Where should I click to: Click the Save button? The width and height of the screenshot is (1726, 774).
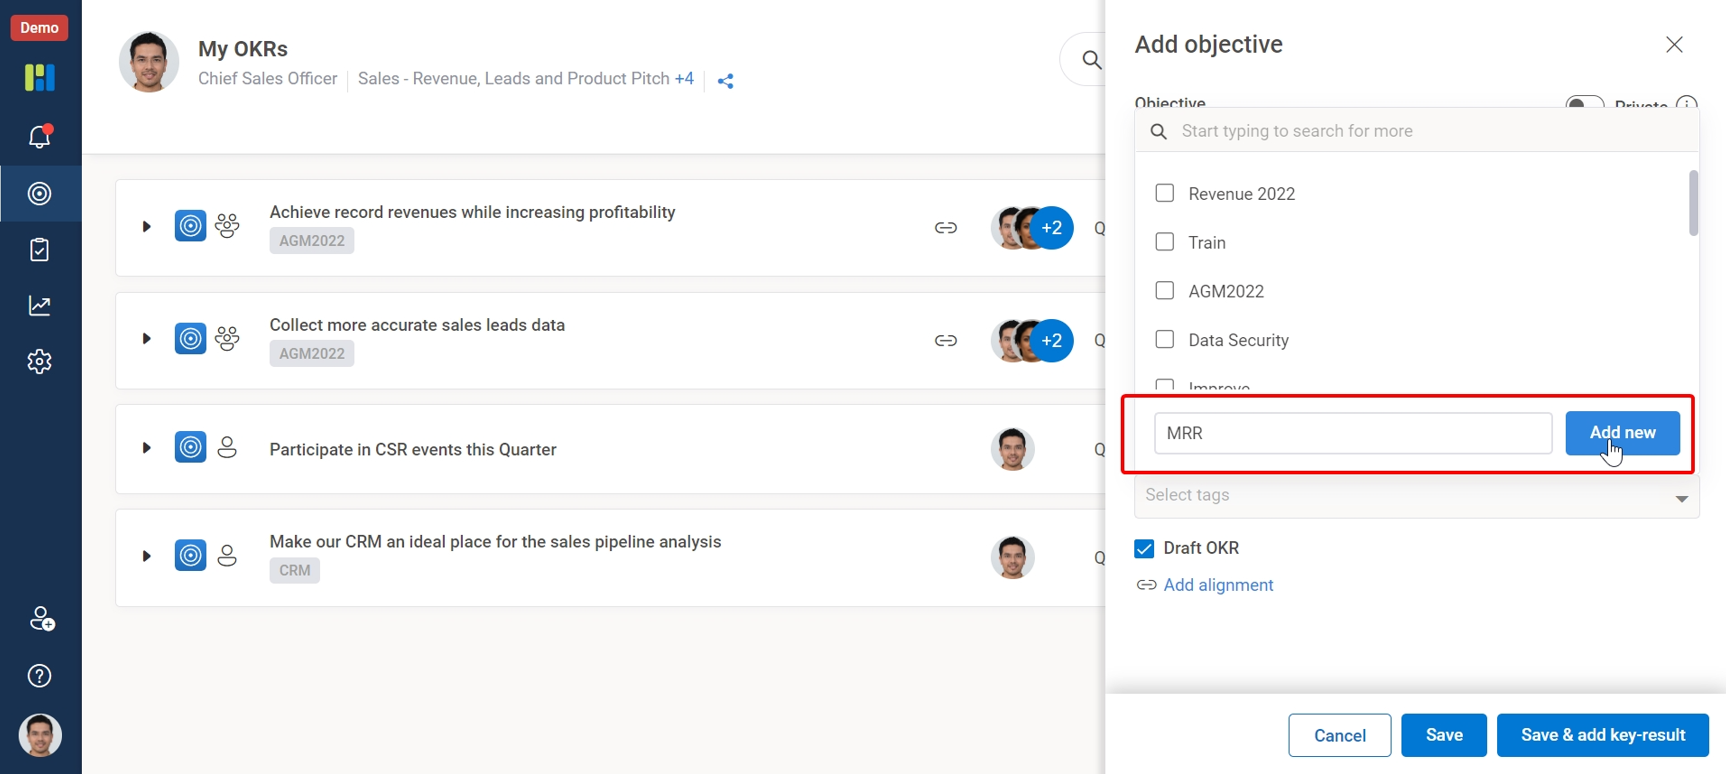[x=1444, y=736]
